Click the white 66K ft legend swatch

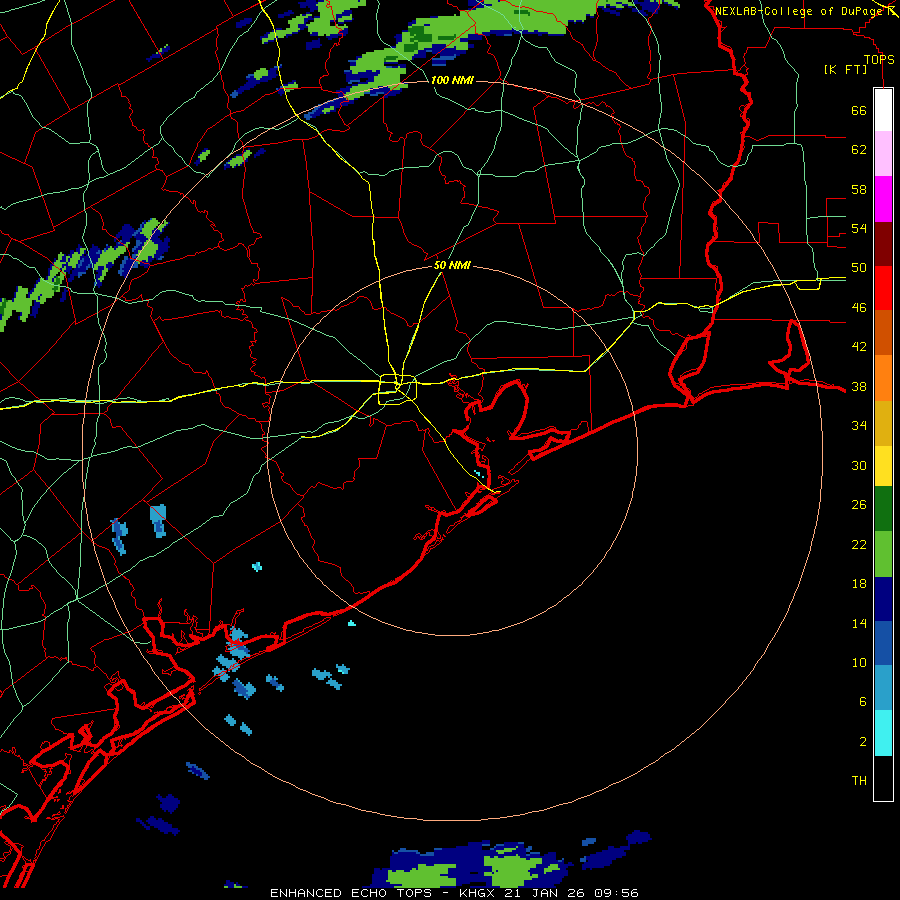(883, 110)
